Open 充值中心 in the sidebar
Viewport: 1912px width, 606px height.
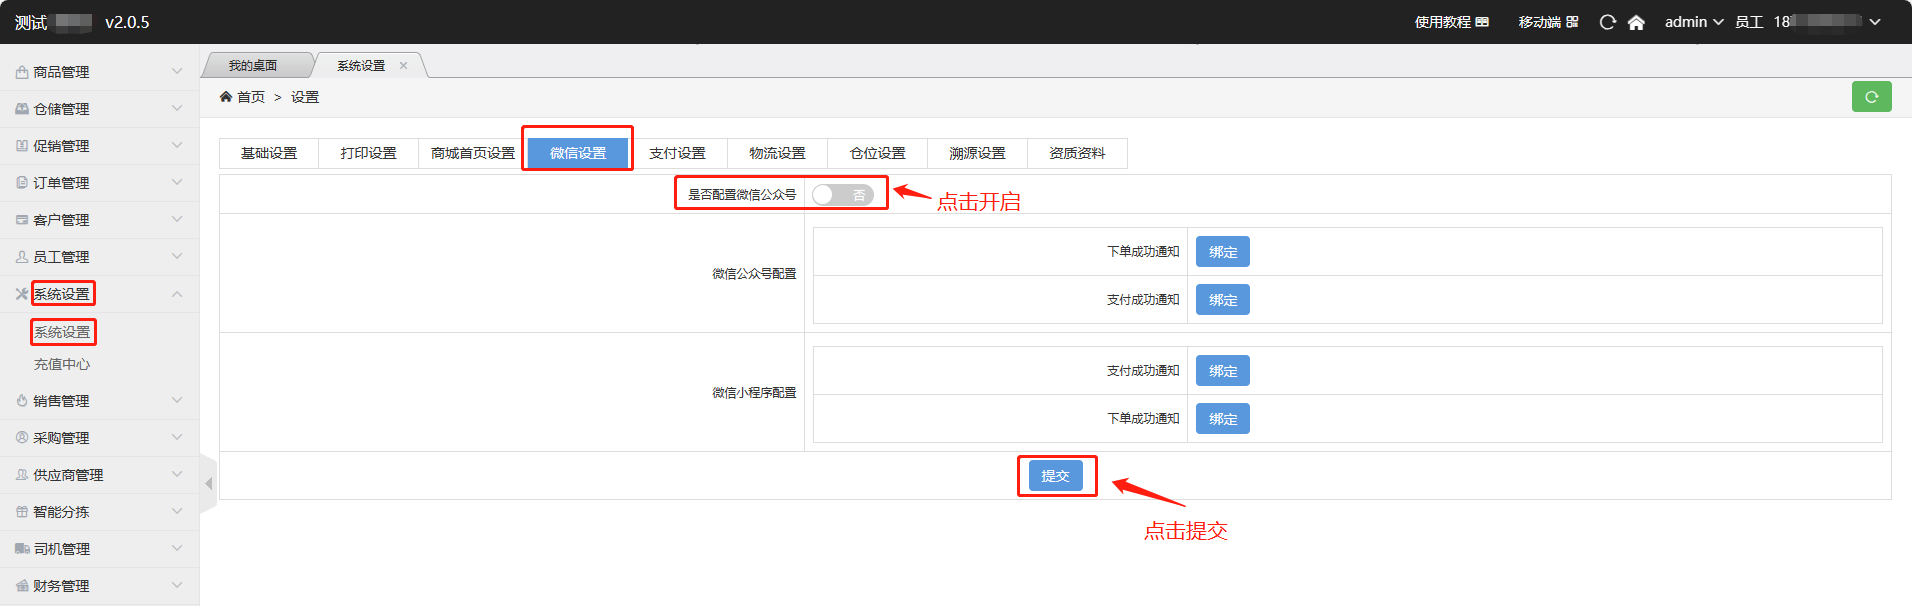[x=62, y=364]
